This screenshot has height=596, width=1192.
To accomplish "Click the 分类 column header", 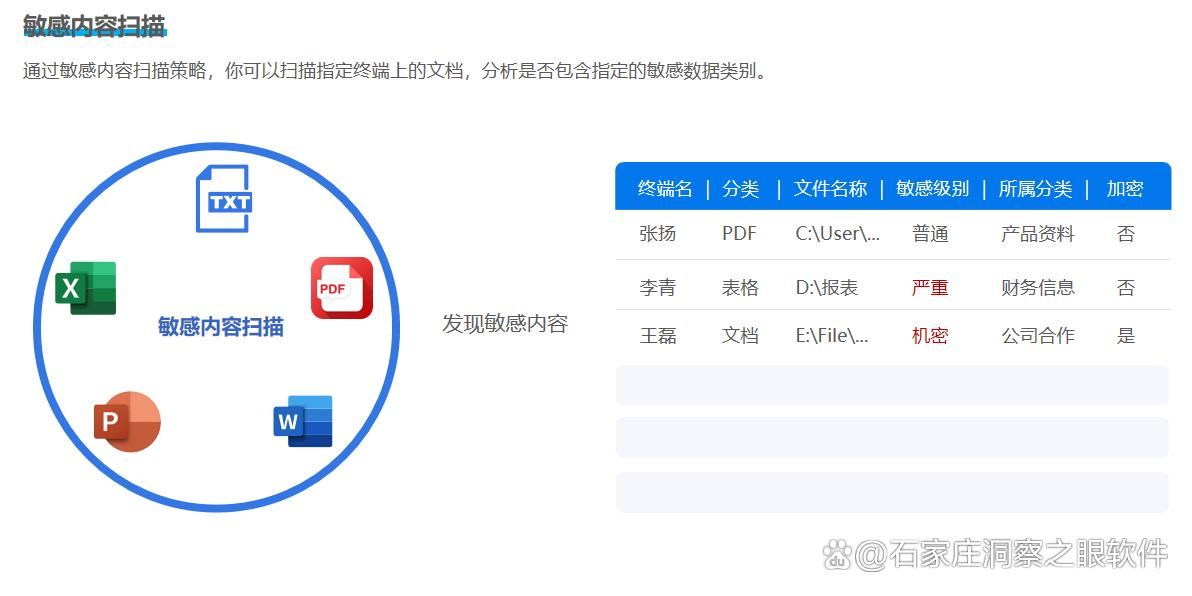I will (740, 189).
